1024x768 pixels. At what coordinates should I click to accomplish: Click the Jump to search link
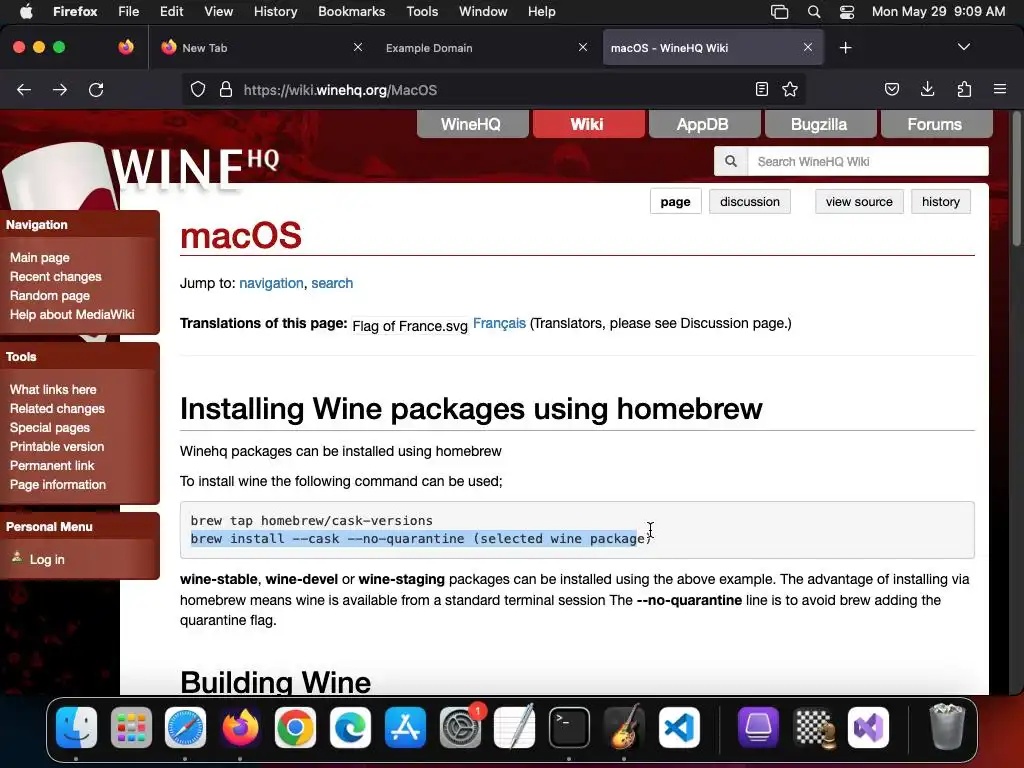tap(332, 283)
